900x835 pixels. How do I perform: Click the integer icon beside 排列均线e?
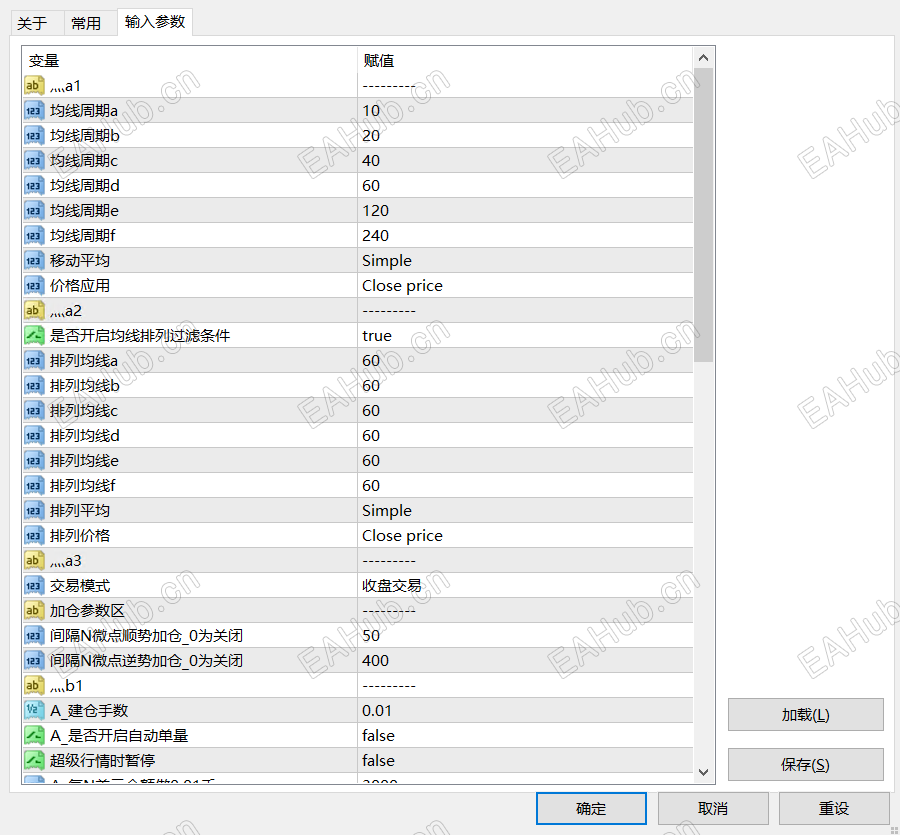(x=34, y=461)
